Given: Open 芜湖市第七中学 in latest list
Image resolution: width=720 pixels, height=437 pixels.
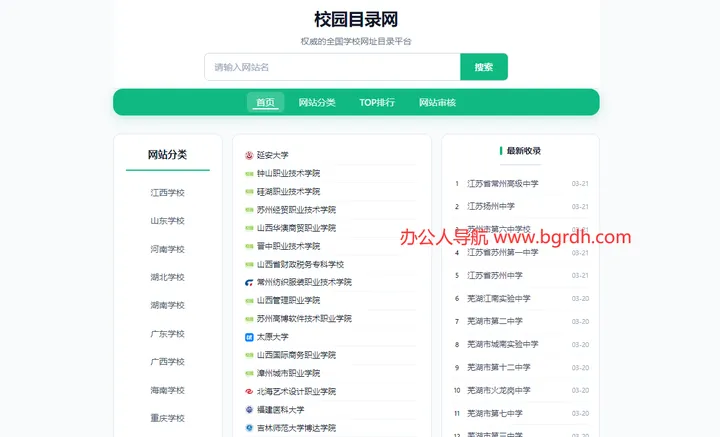Looking at the screenshot, I should (x=495, y=413).
